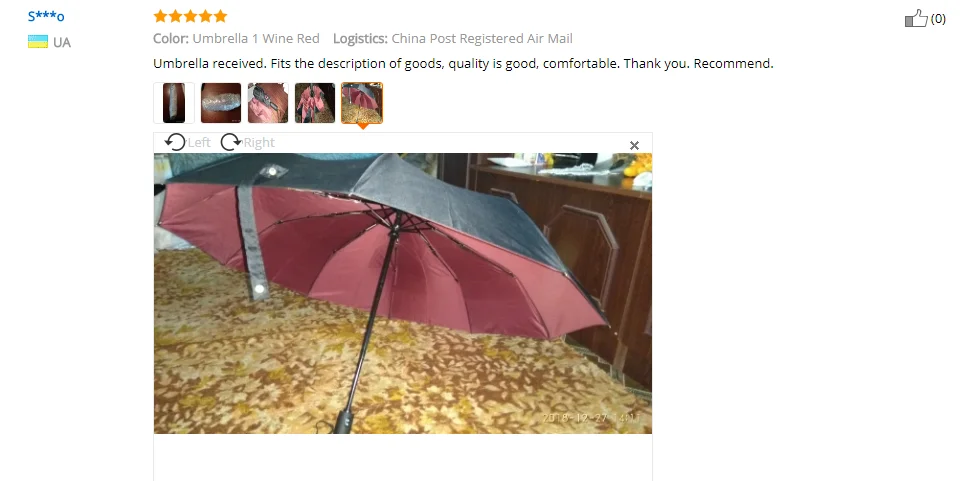The image size is (971, 481).
Task: Open reviewer S***o's profile link
Action: (46, 16)
